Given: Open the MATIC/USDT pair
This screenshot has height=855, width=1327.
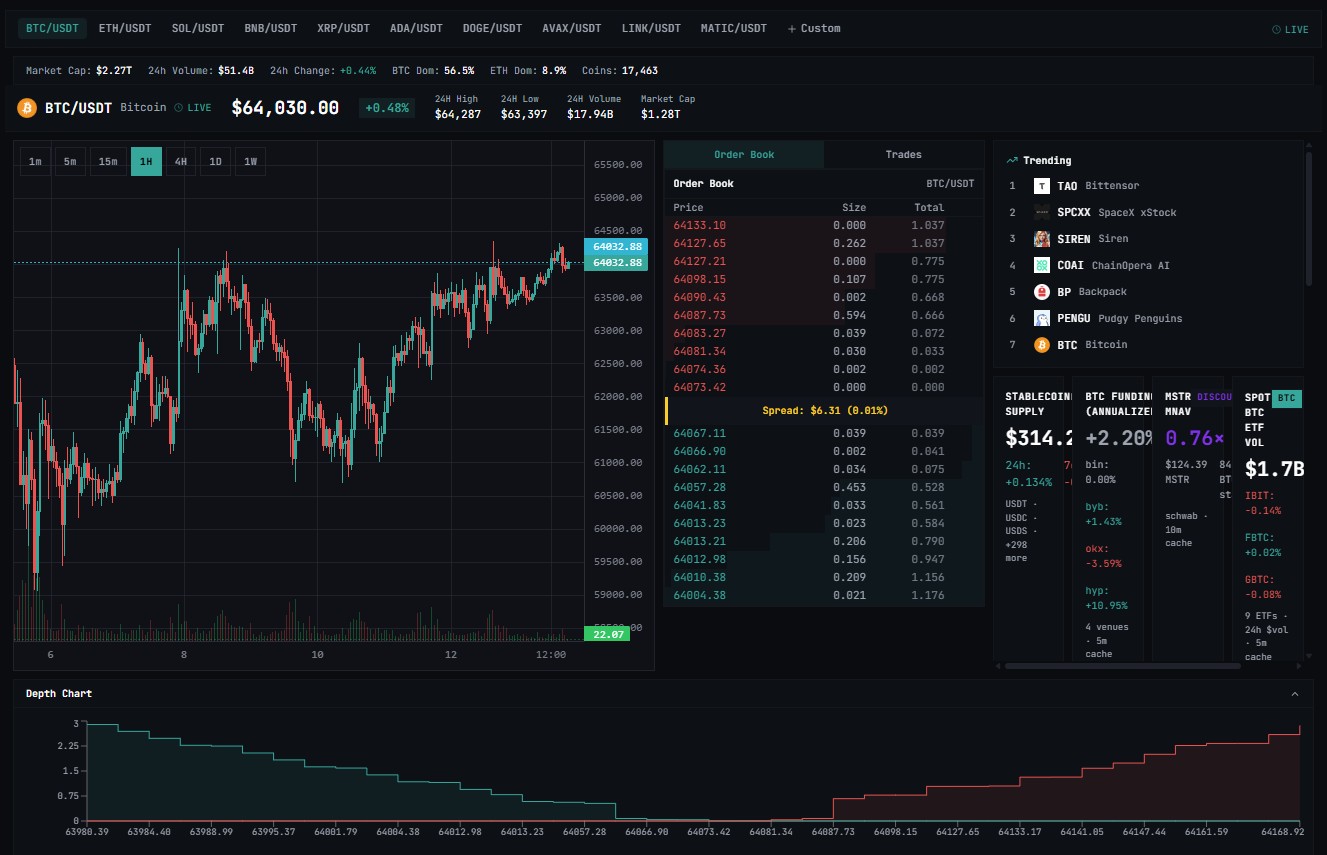Looking at the screenshot, I should [734, 28].
